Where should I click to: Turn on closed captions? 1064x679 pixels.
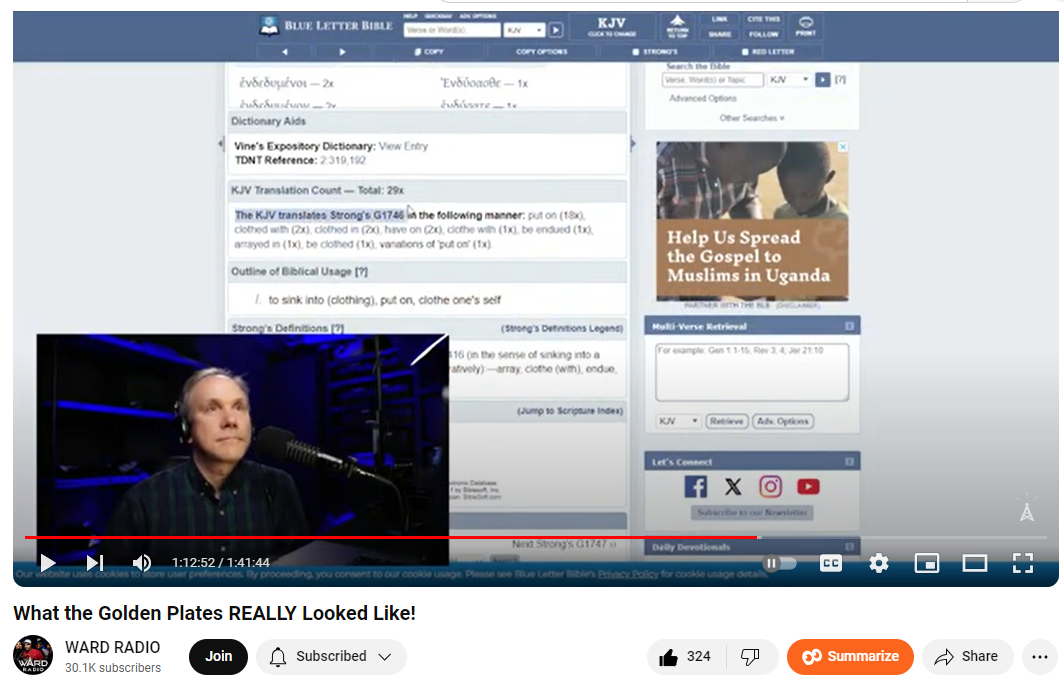pyautogui.click(x=831, y=563)
